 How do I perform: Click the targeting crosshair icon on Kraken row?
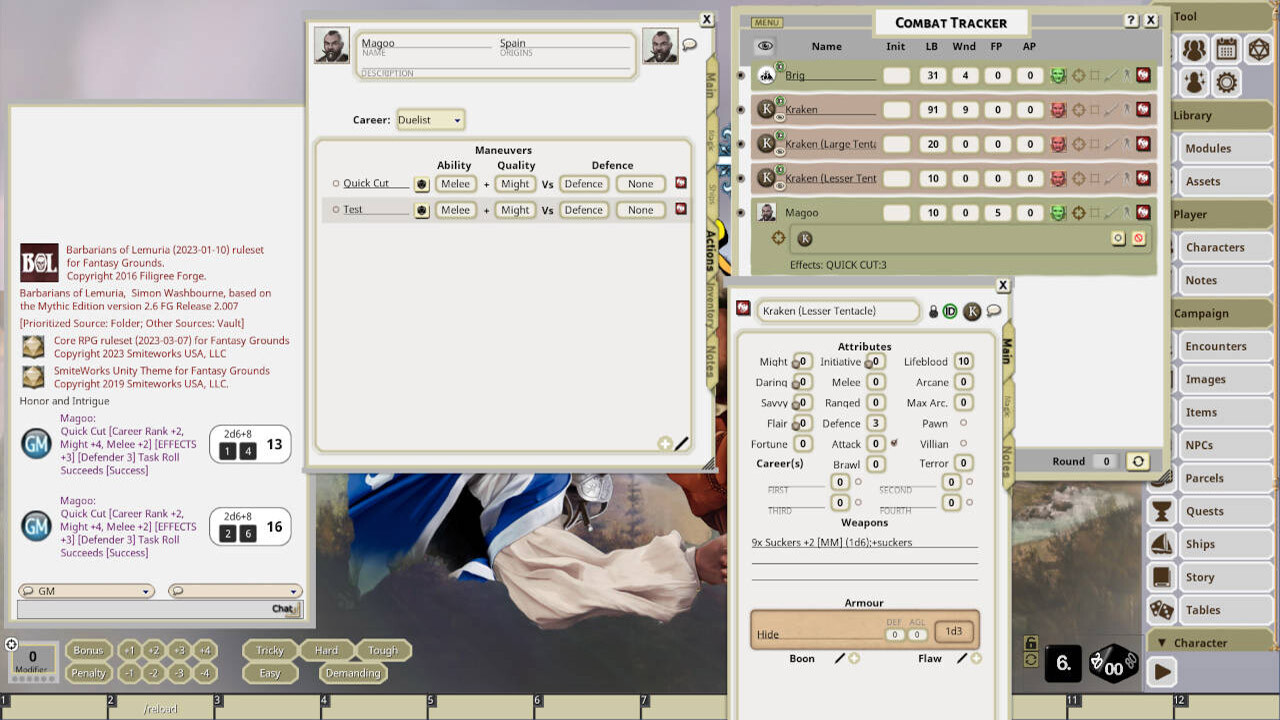coord(1078,109)
